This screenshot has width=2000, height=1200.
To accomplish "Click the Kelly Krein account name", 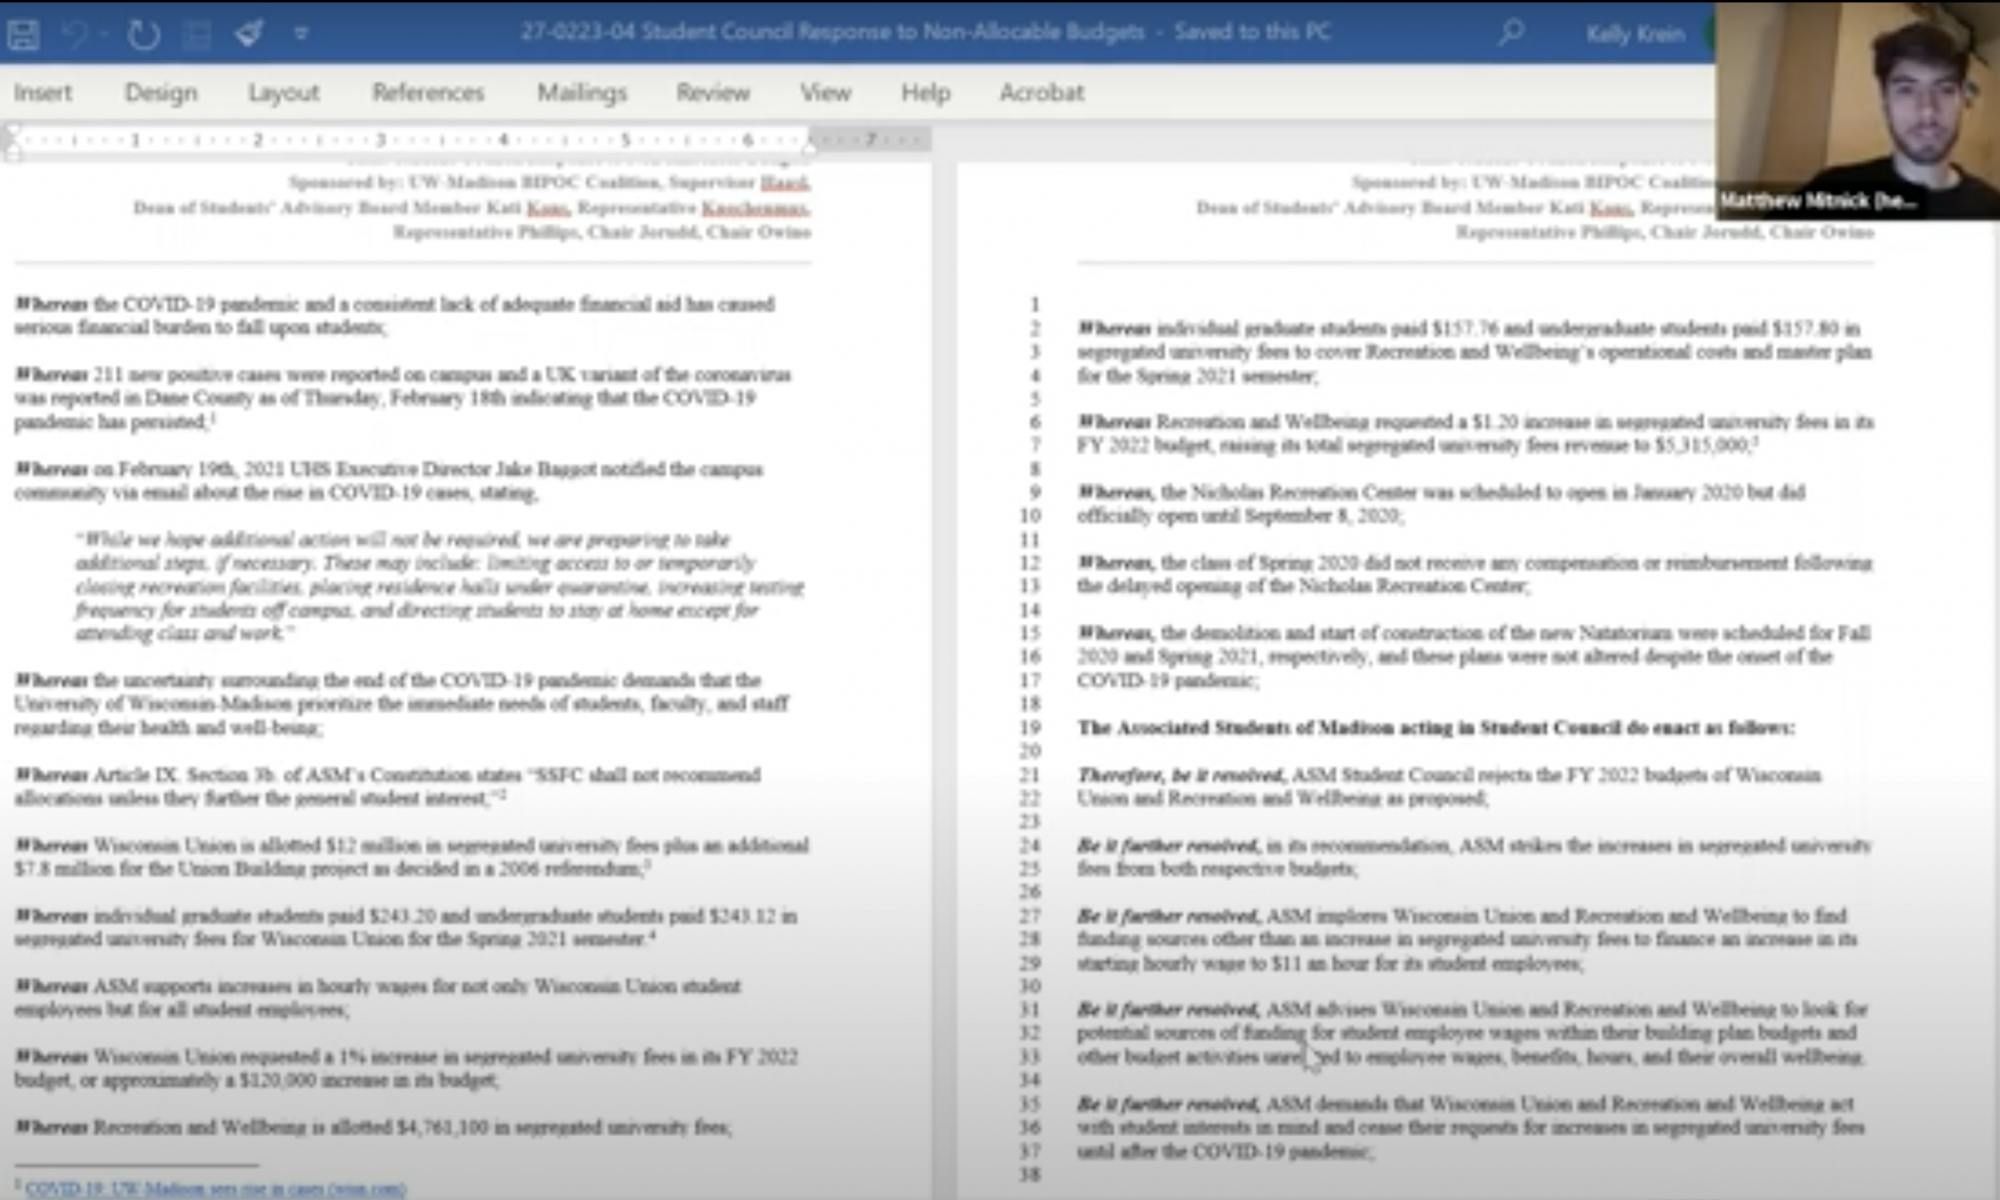I will tap(1635, 33).
